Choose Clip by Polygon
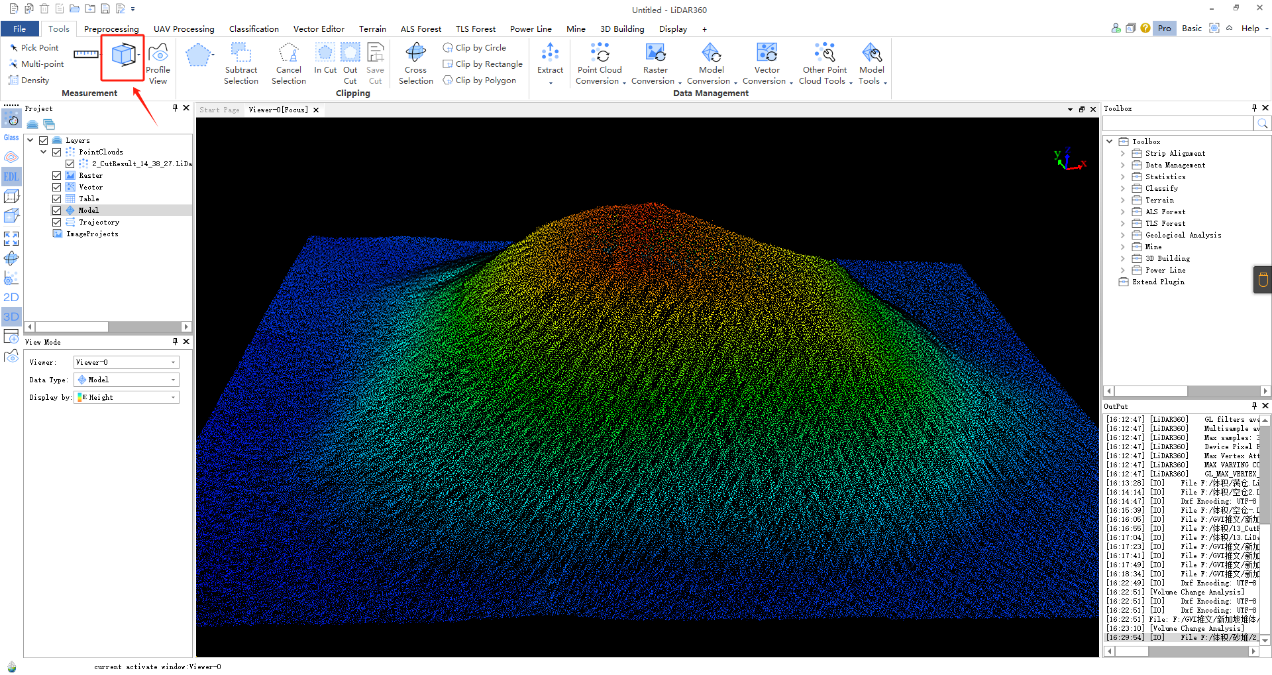Screen dimensions: 1272x675 (x=479, y=80)
